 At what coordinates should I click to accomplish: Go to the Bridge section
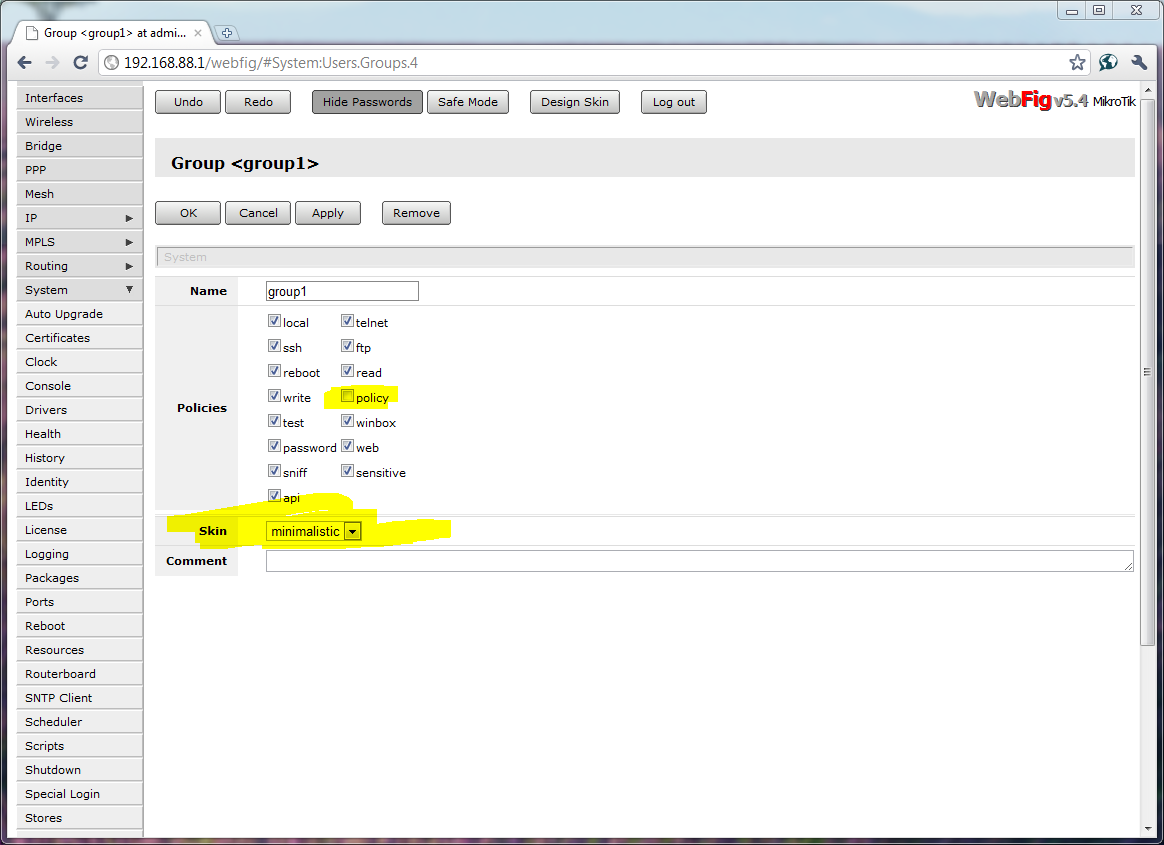click(x=79, y=146)
